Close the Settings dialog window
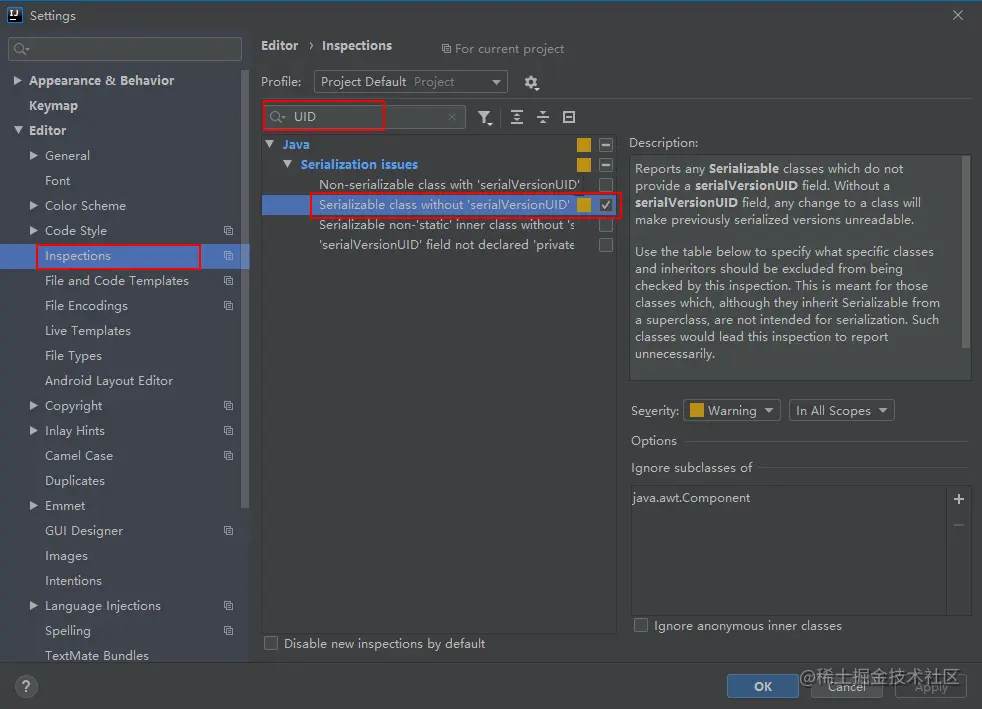Viewport: 982px width, 709px height. coord(958,15)
